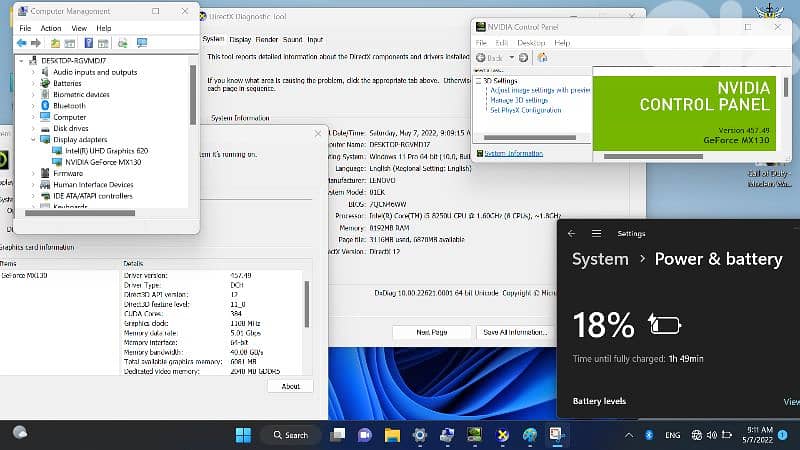Switch to the Sound tab in DirectX tool
The image size is (800, 450).
coord(292,39)
